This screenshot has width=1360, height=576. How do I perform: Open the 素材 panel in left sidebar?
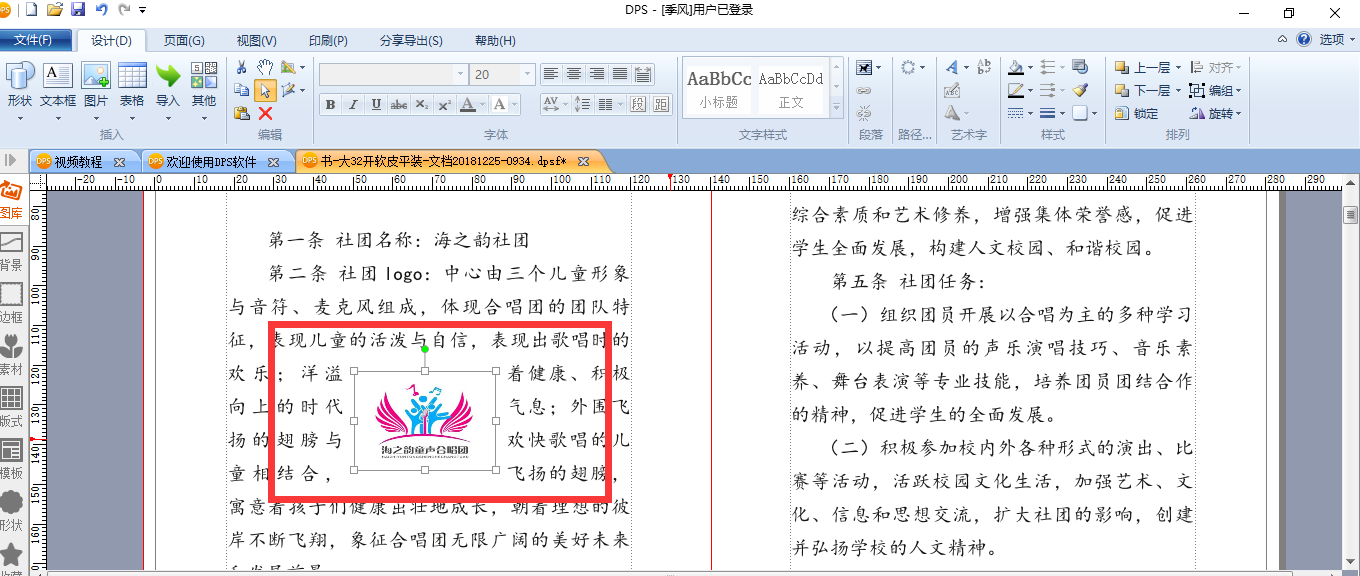[x=12, y=353]
